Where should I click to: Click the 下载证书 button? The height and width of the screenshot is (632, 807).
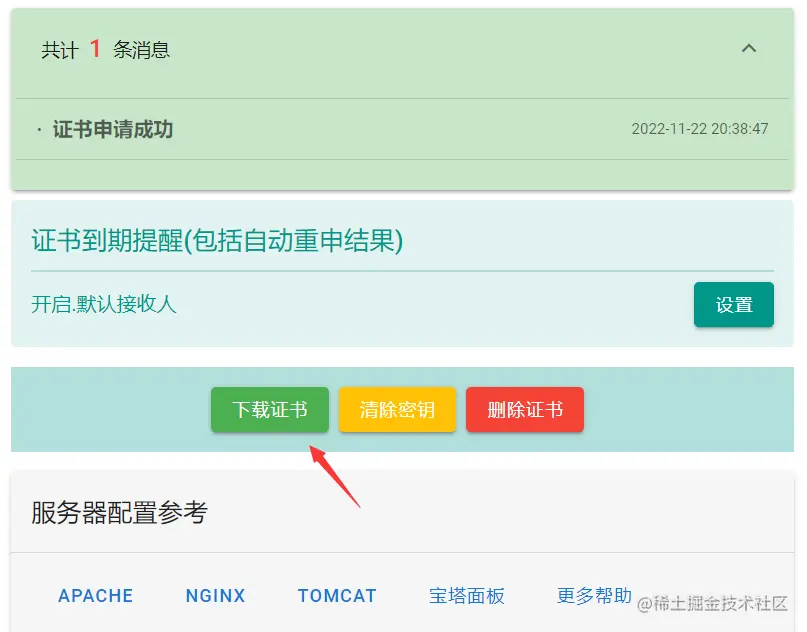(270, 410)
